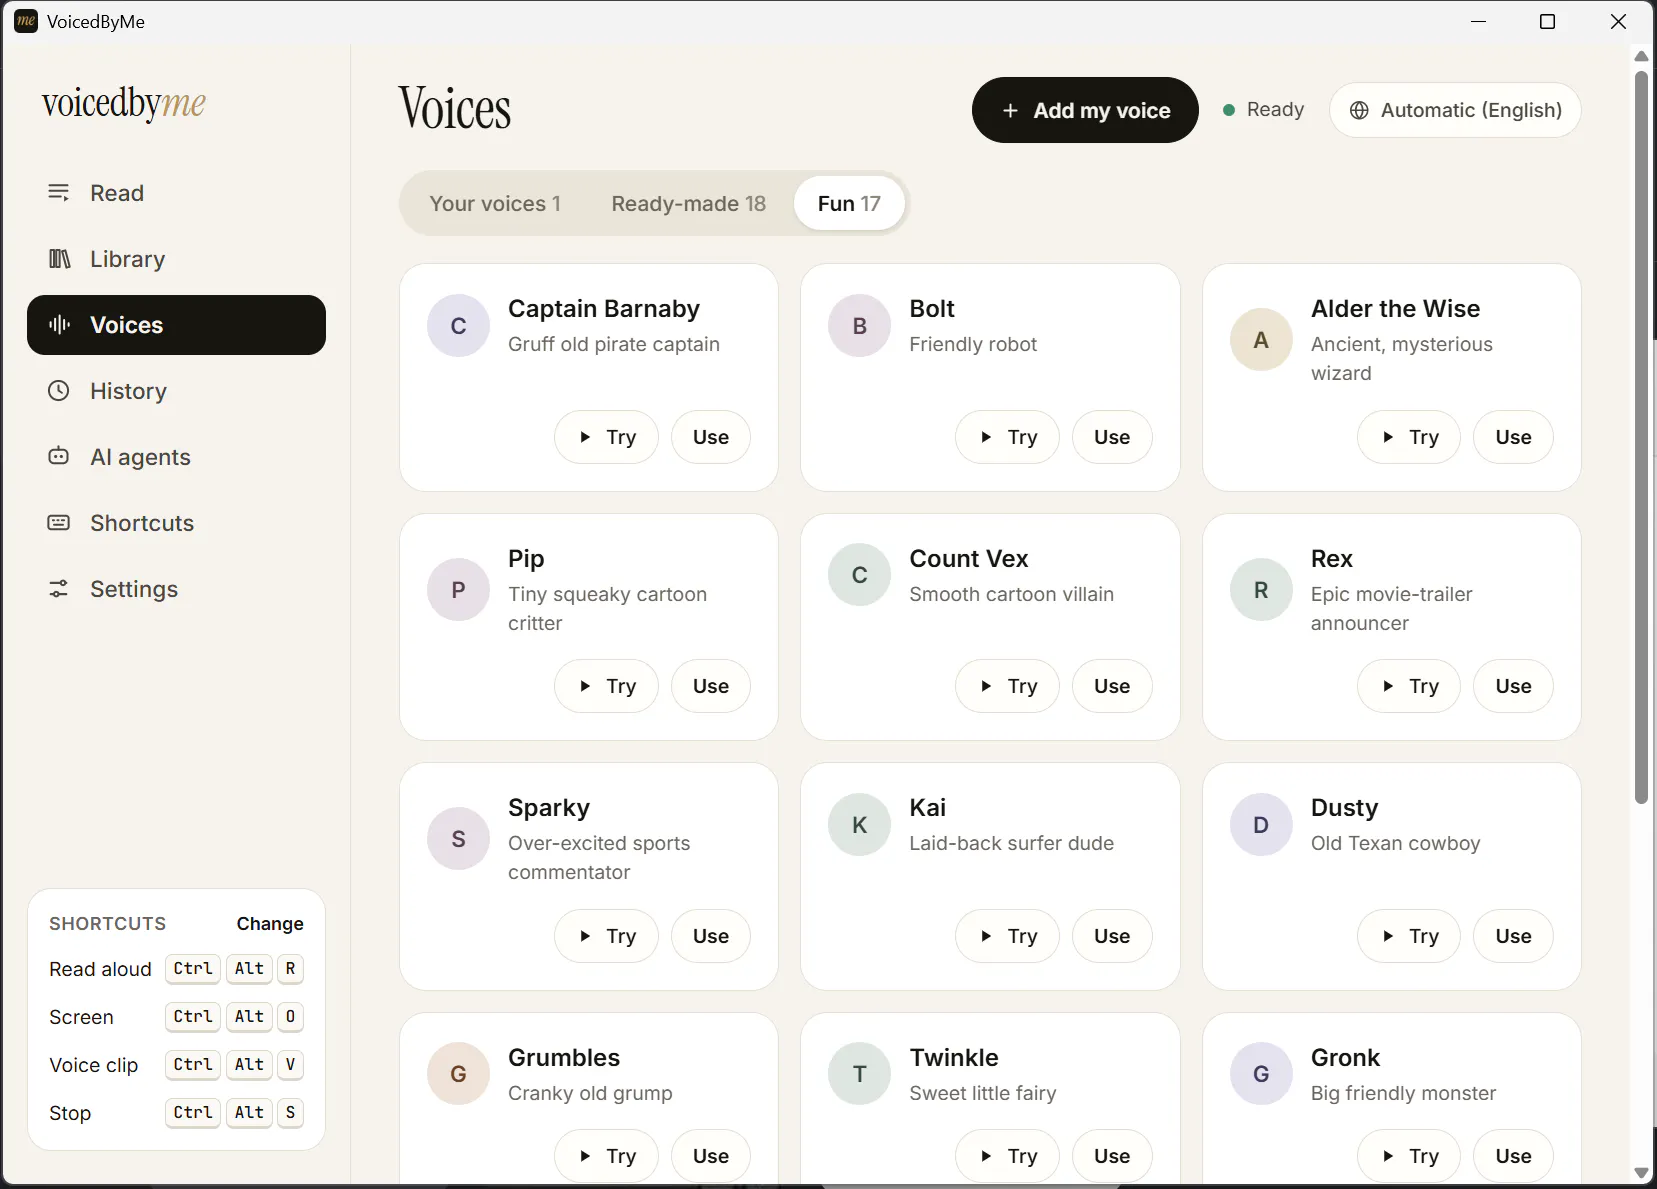Screen dimensions: 1657x1189
Task: Click Kai's avatar circle
Action: pos(859,825)
